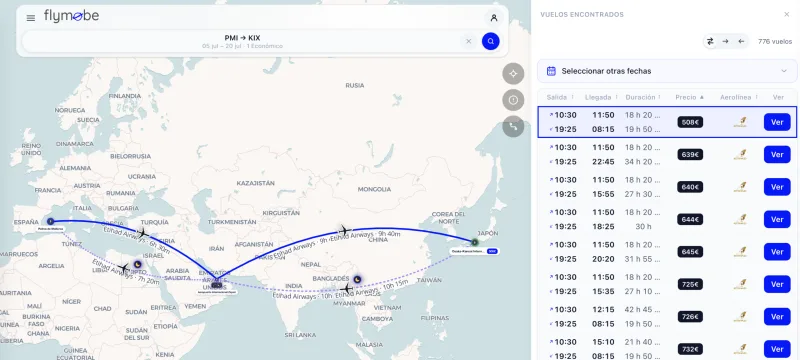800x360 pixels.
Task: Click Ver for the 732€ flight
Action: click(777, 349)
